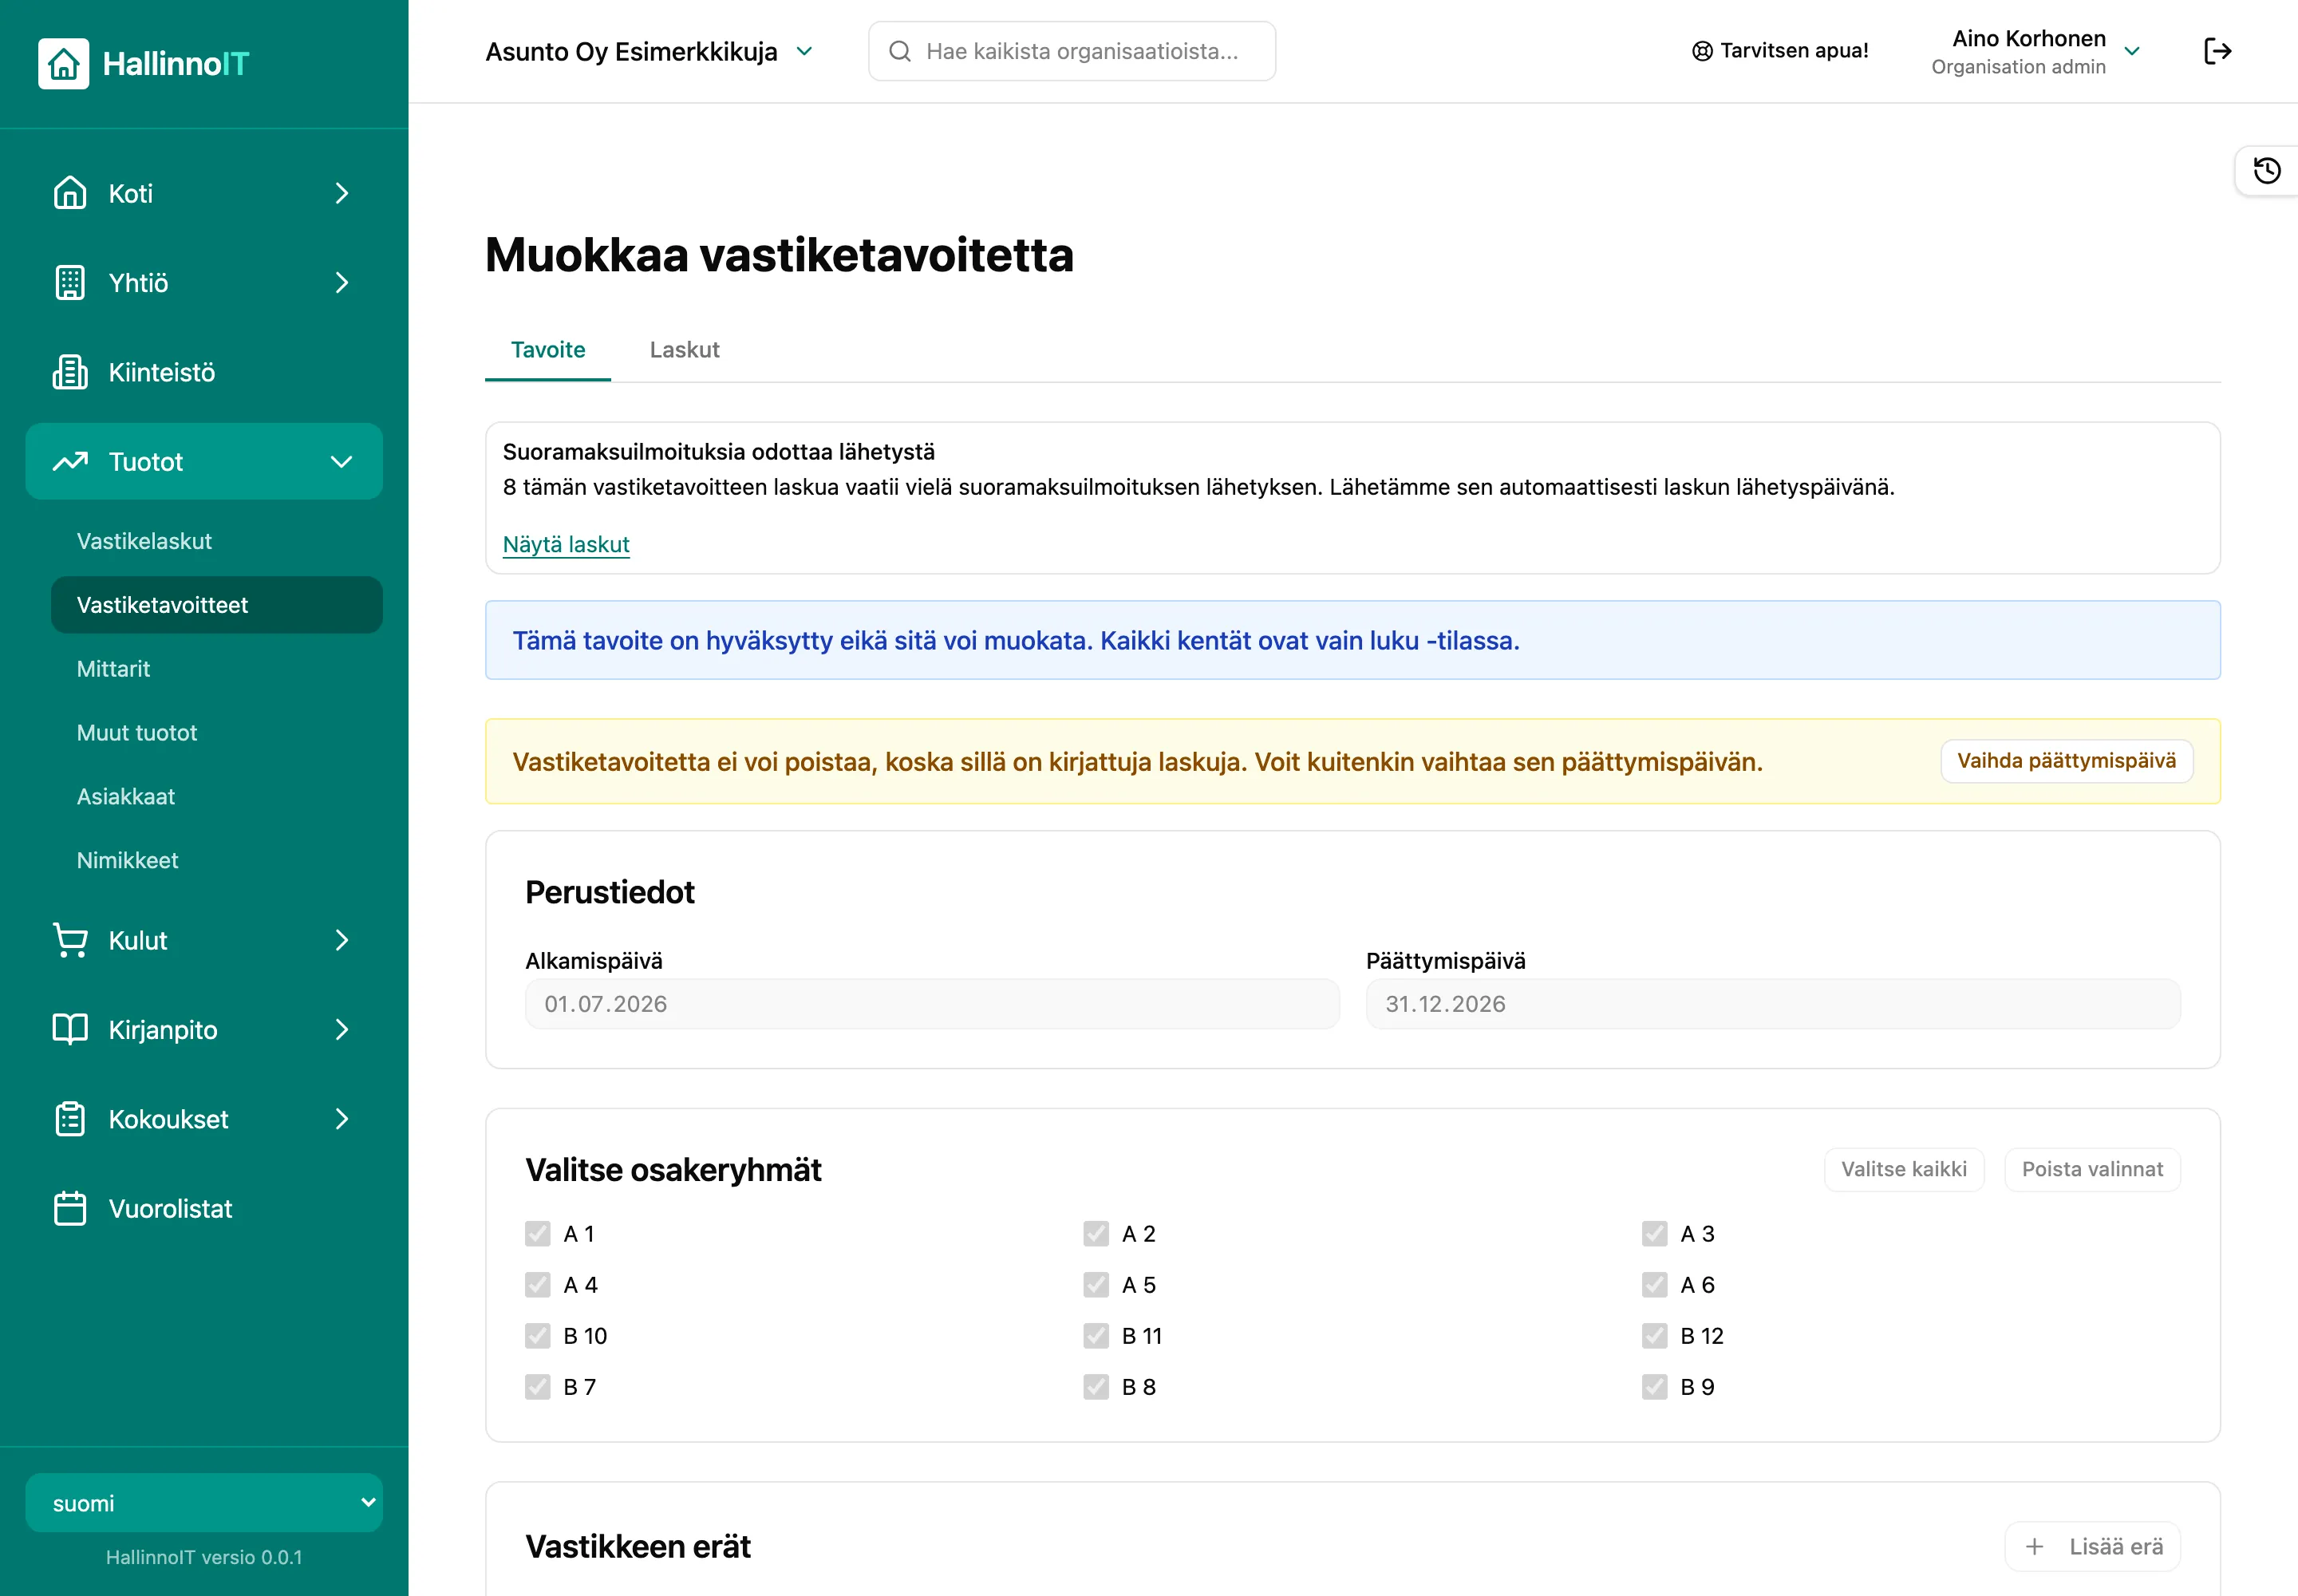Expand the Kokoukset chevron
Image resolution: width=2298 pixels, height=1596 pixels.
[342, 1119]
